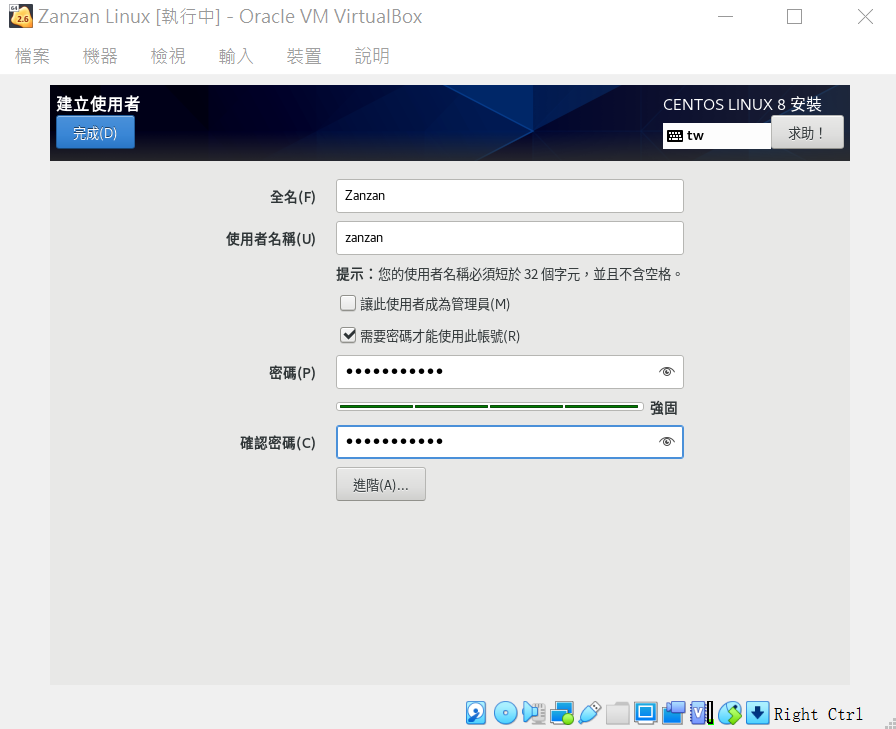
Task: Enable 讓此使用者成為管理員 checkbox
Action: (348, 303)
